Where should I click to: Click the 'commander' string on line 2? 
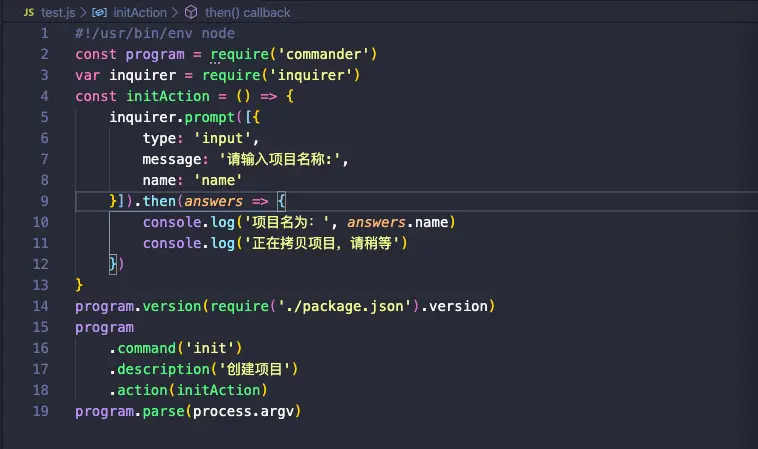[x=323, y=54]
